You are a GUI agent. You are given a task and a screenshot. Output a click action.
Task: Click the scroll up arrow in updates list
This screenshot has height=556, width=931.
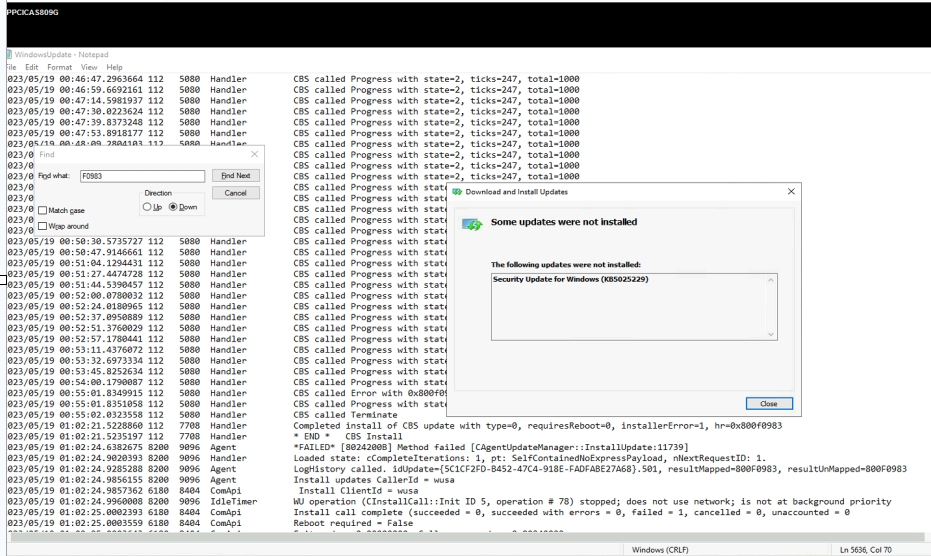(771, 280)
